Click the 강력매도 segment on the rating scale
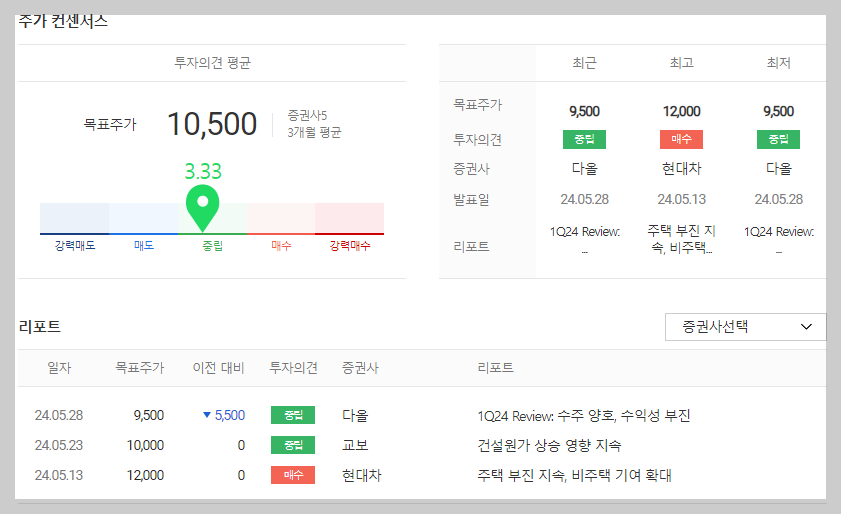 pos(75,218)
